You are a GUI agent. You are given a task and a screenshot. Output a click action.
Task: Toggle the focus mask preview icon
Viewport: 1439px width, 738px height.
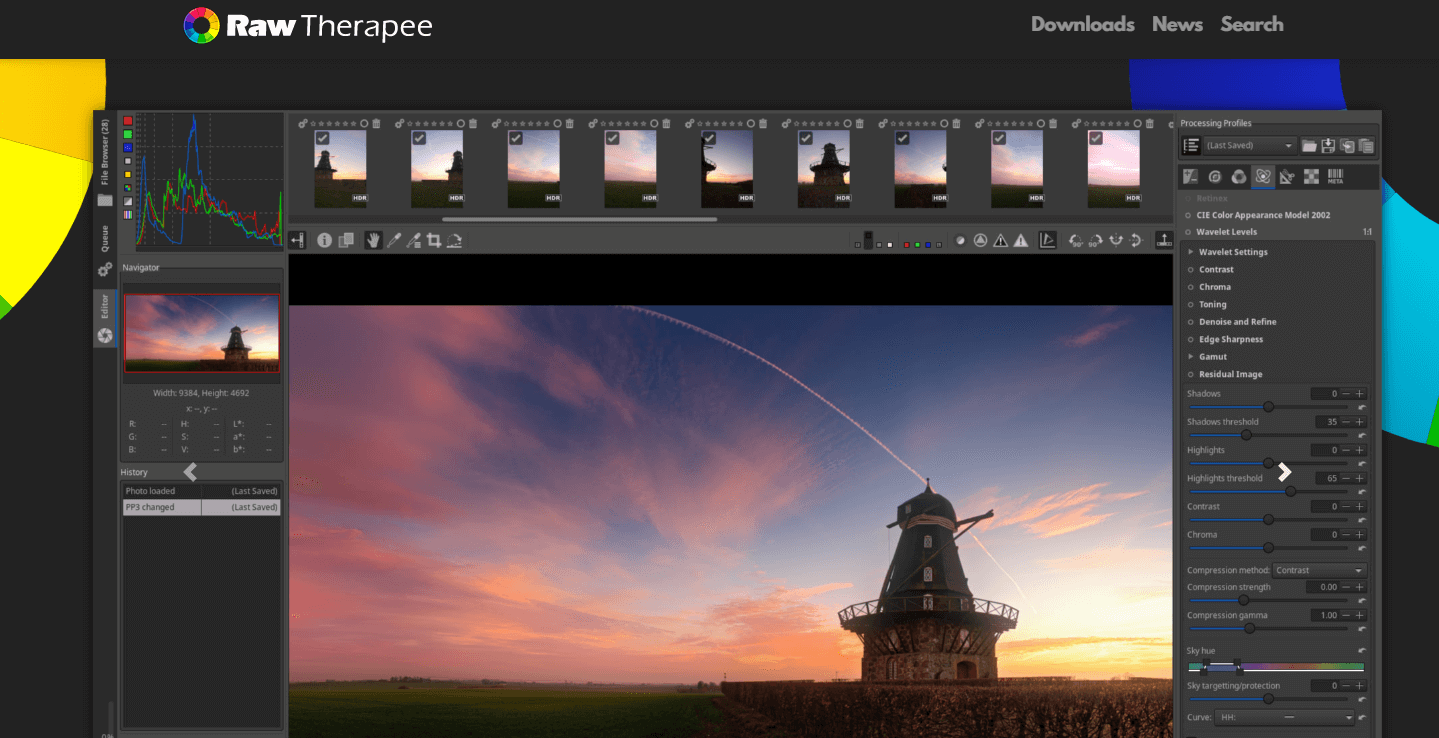click(x=961, y=240)
